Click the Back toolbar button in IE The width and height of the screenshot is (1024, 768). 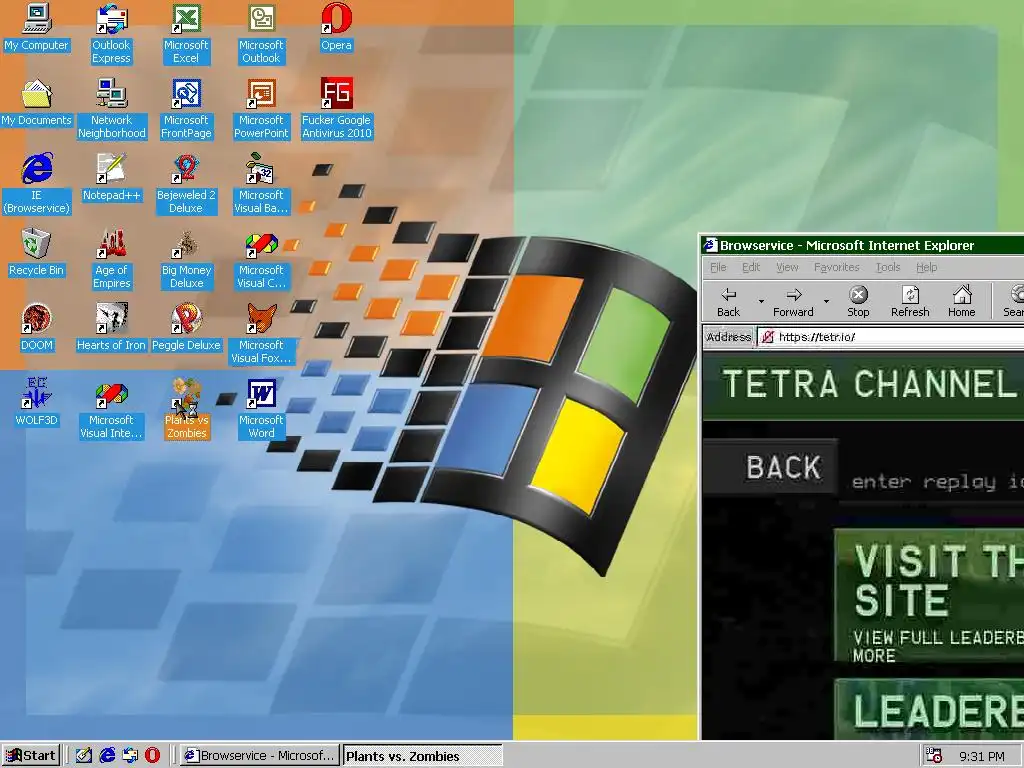click(729, 302)
